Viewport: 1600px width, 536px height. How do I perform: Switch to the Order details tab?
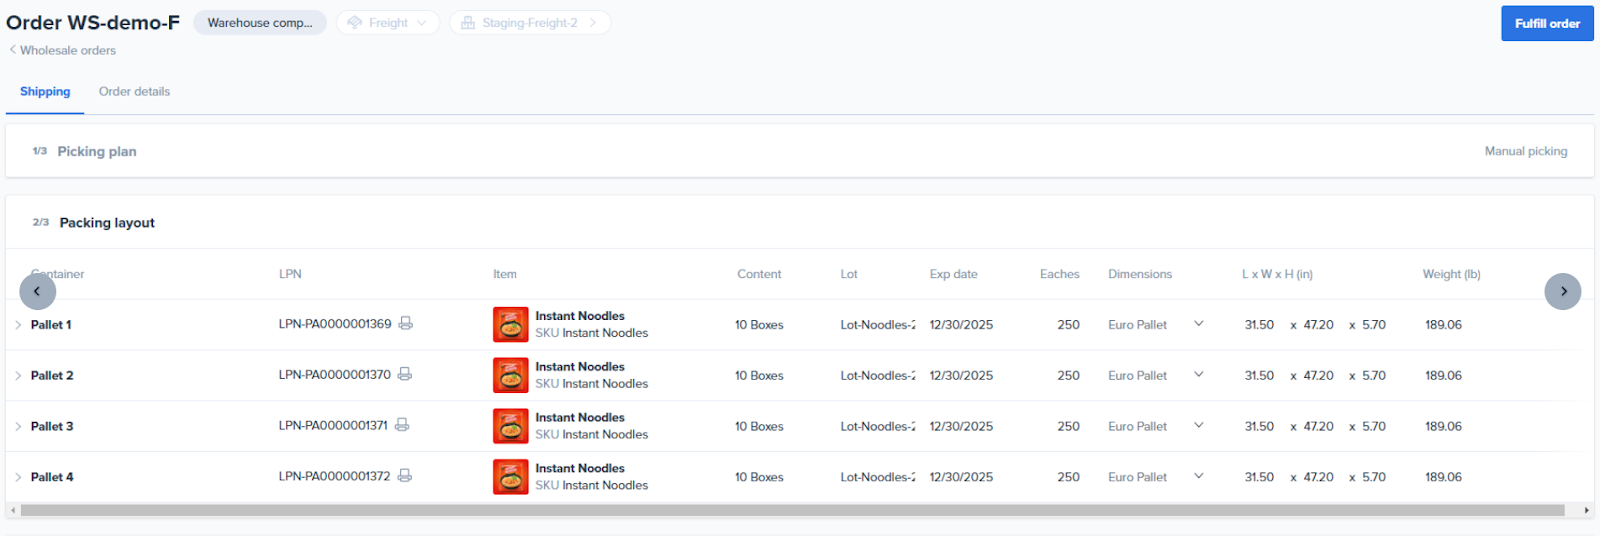[x=134, y=91]
